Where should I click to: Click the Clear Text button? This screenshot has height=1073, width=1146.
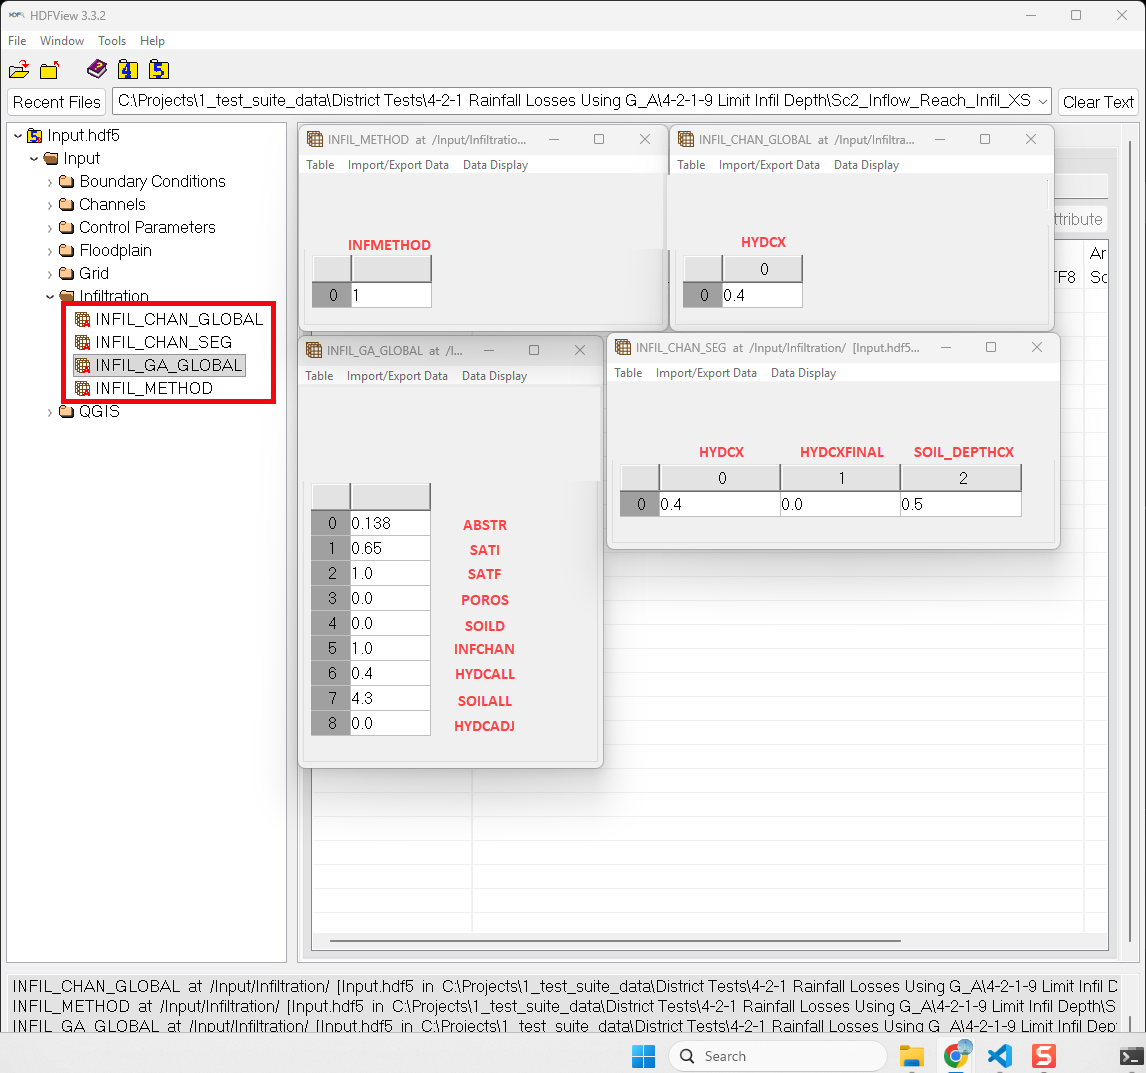(x=1098, y=102)
